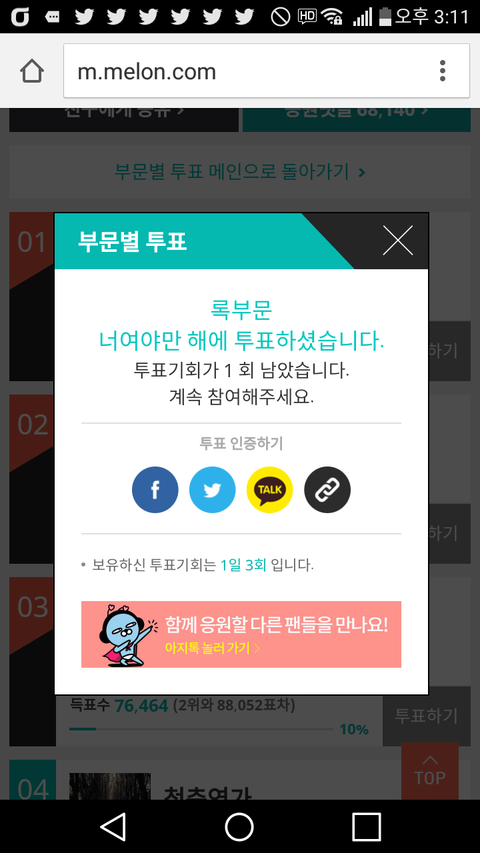Image resolution: width=480 pixels, height=853 pixels.
Task: Tap Android recent apps square button
Action: tap(366, 827)
